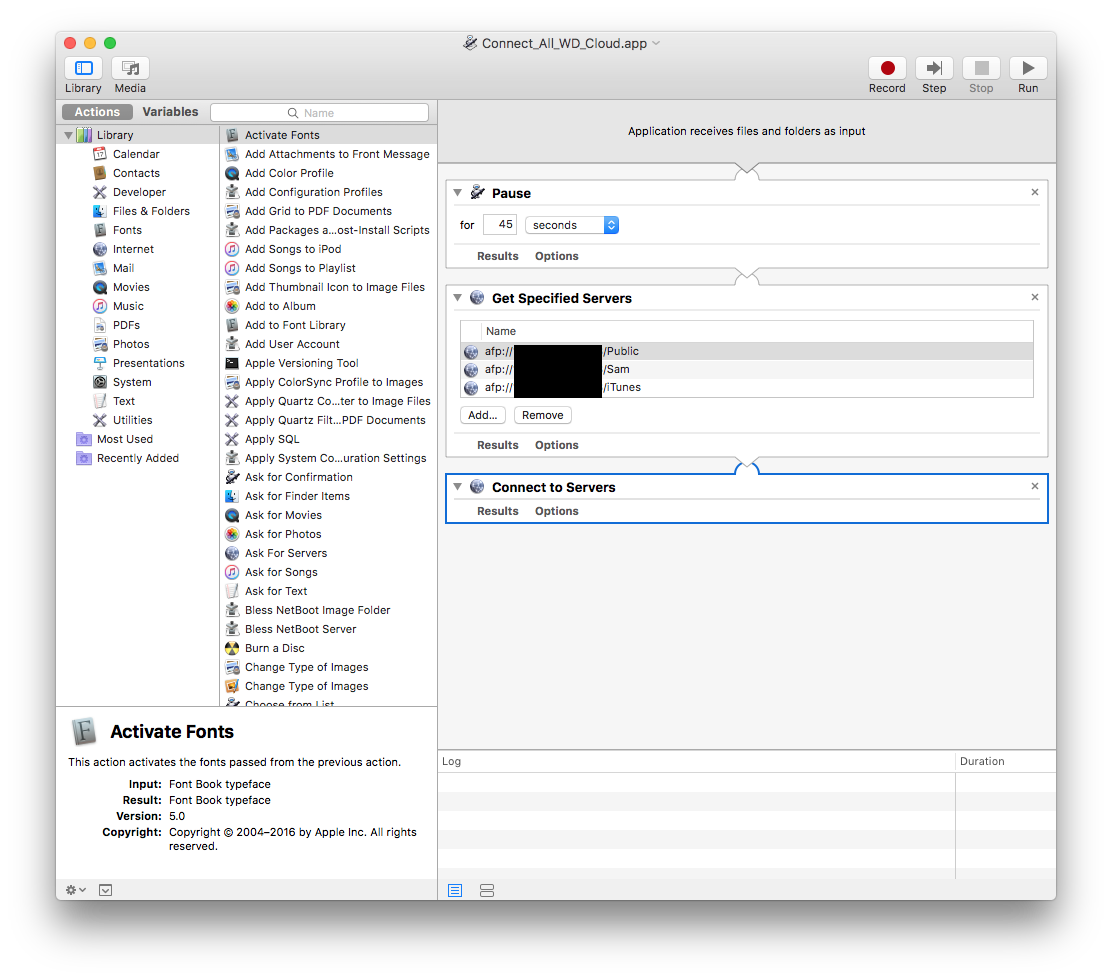Show Results of the Pause action
The height and width of the screenshot is (980, 1112).
[497, 256]
